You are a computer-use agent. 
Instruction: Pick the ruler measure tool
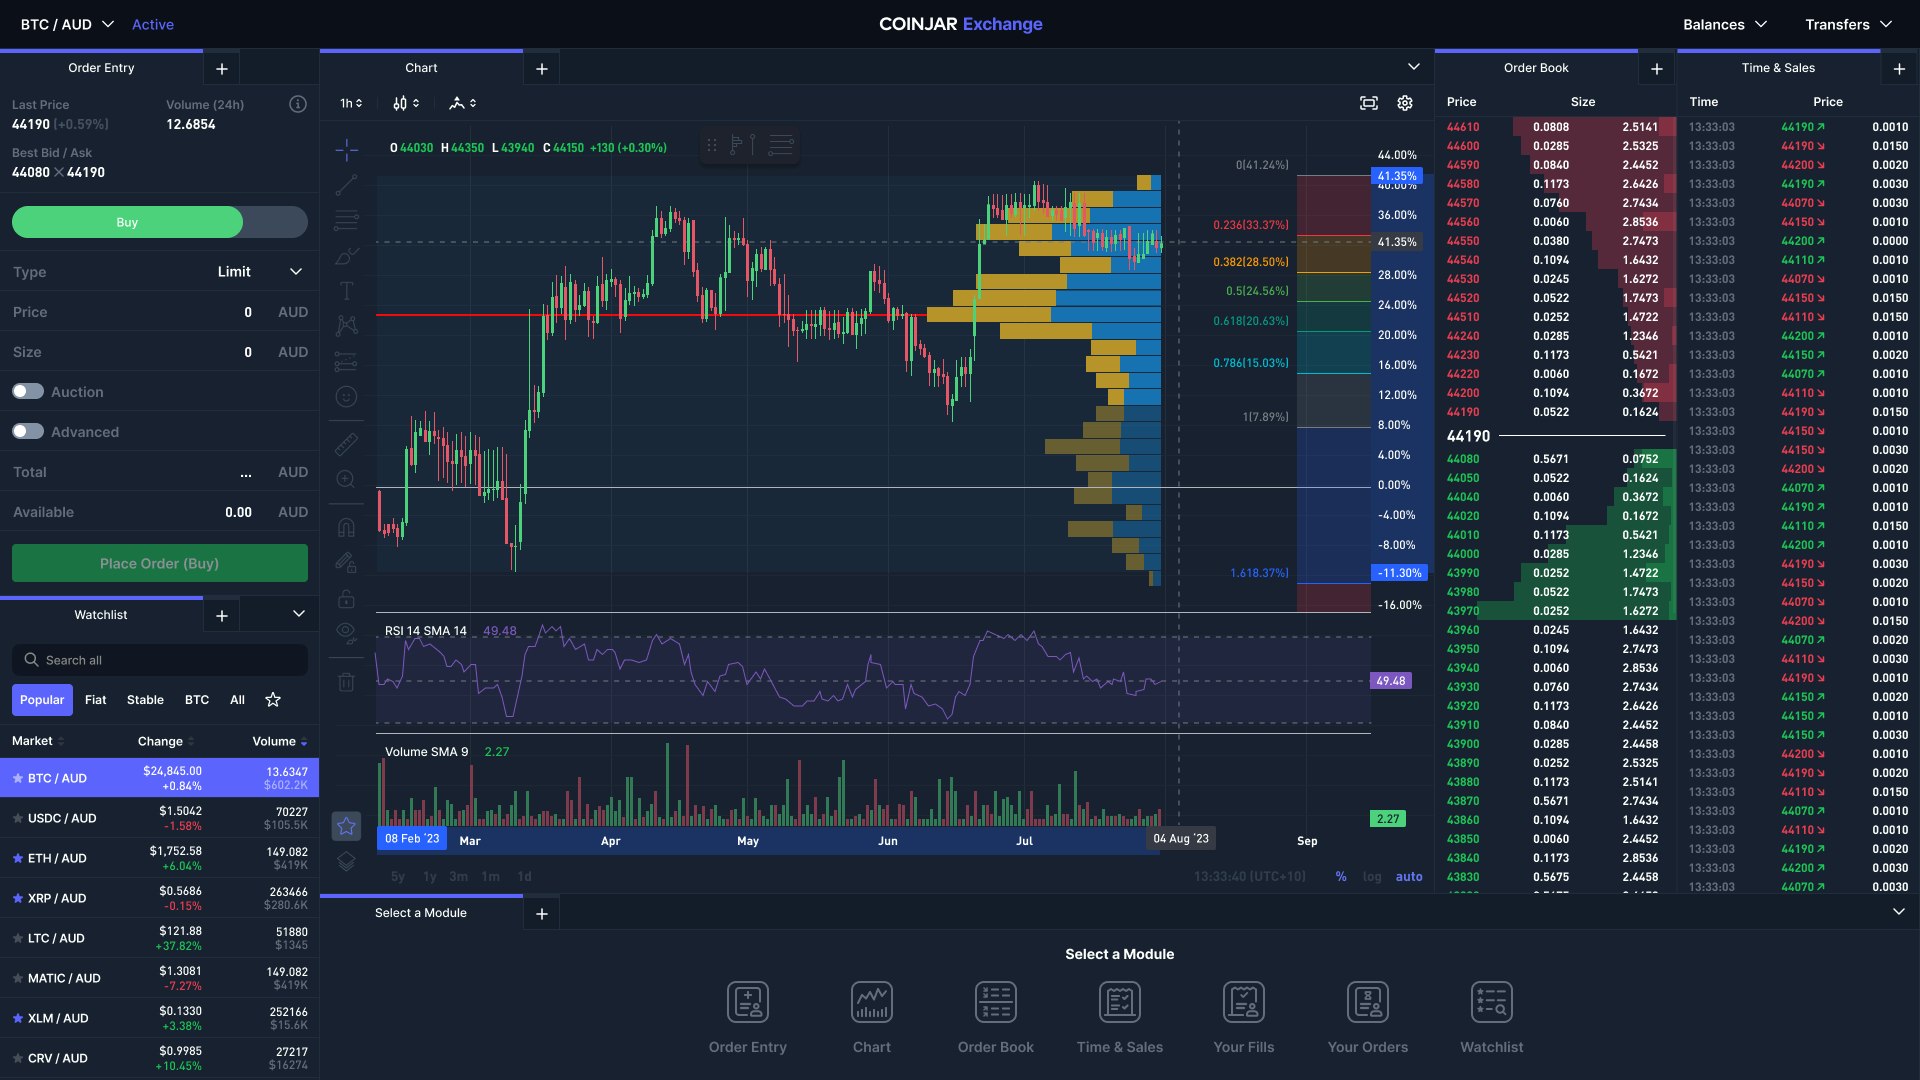tap(346, 444)
